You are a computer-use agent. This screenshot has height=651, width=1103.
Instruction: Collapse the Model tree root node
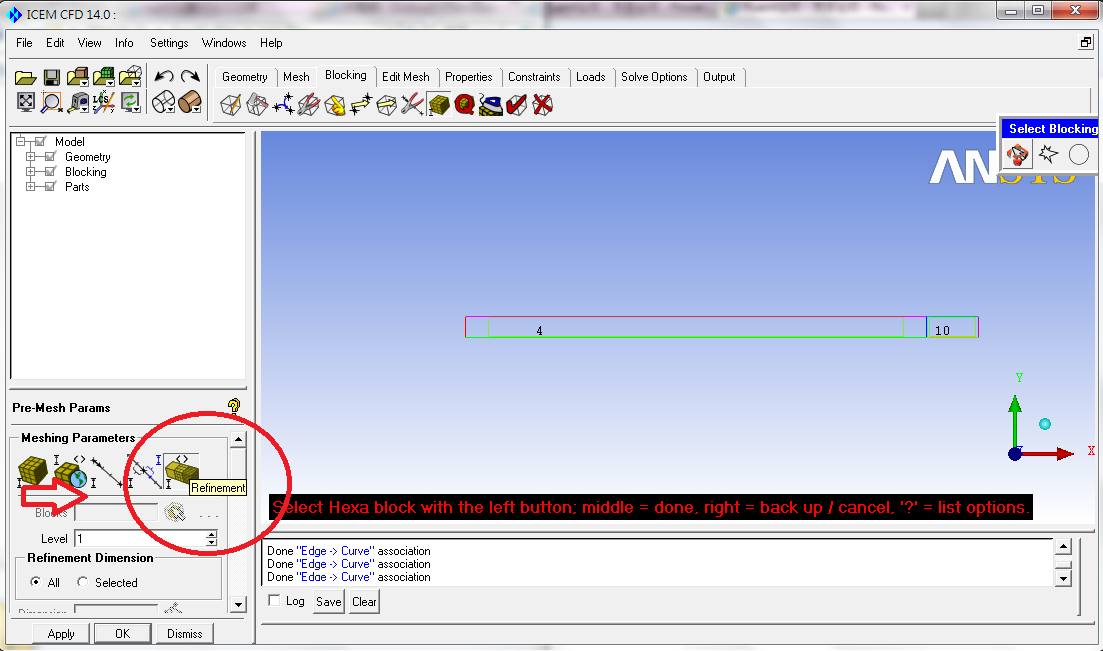pyautogui.click(x=20, y=142)
